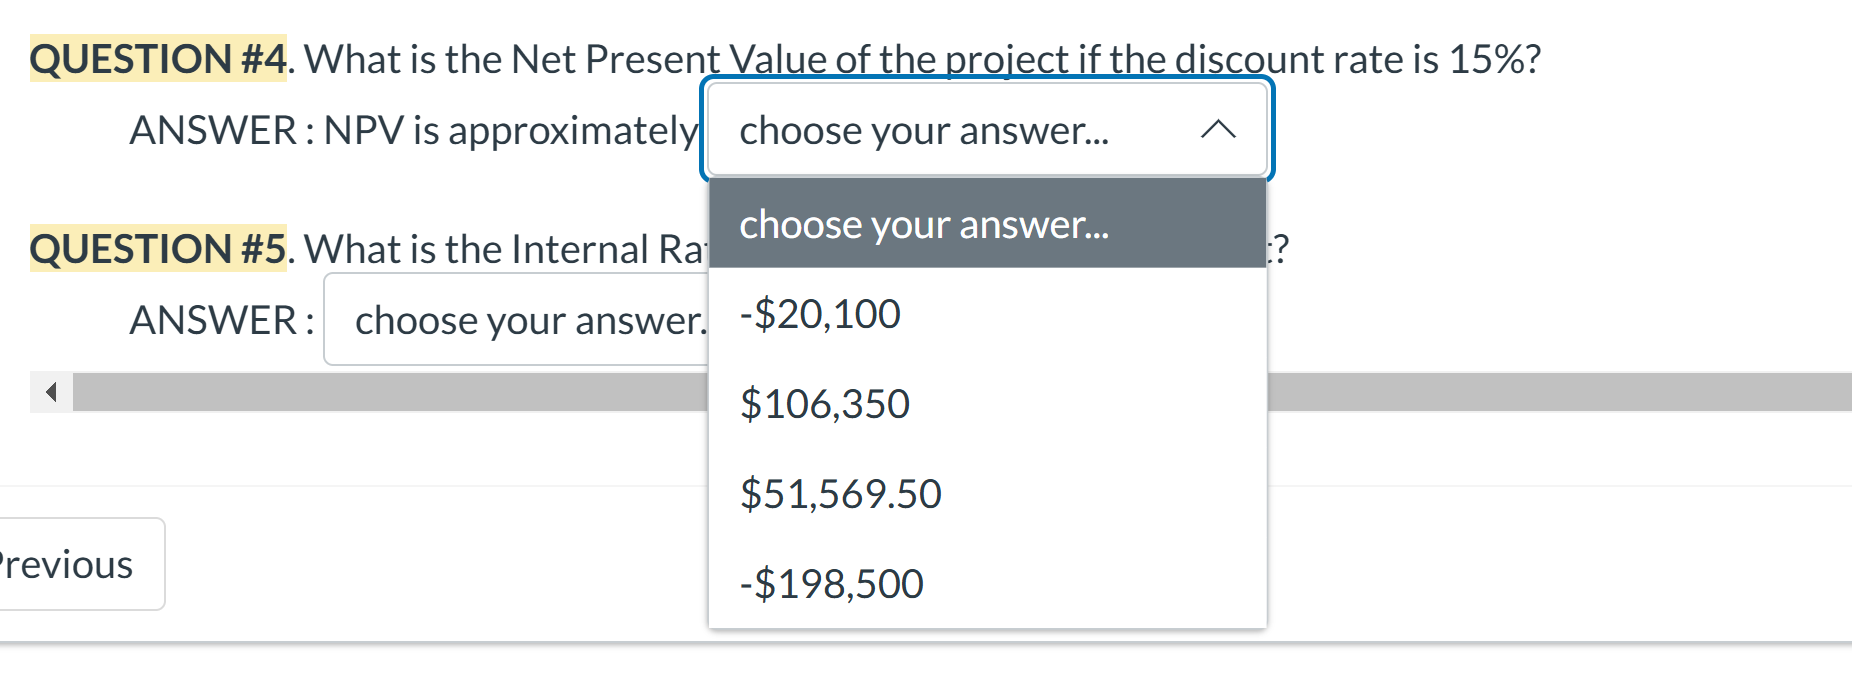Screen dimensions: 1852x697
Task: Select -$198,500 in the open dropdown
Action: (x=830, y=582)
